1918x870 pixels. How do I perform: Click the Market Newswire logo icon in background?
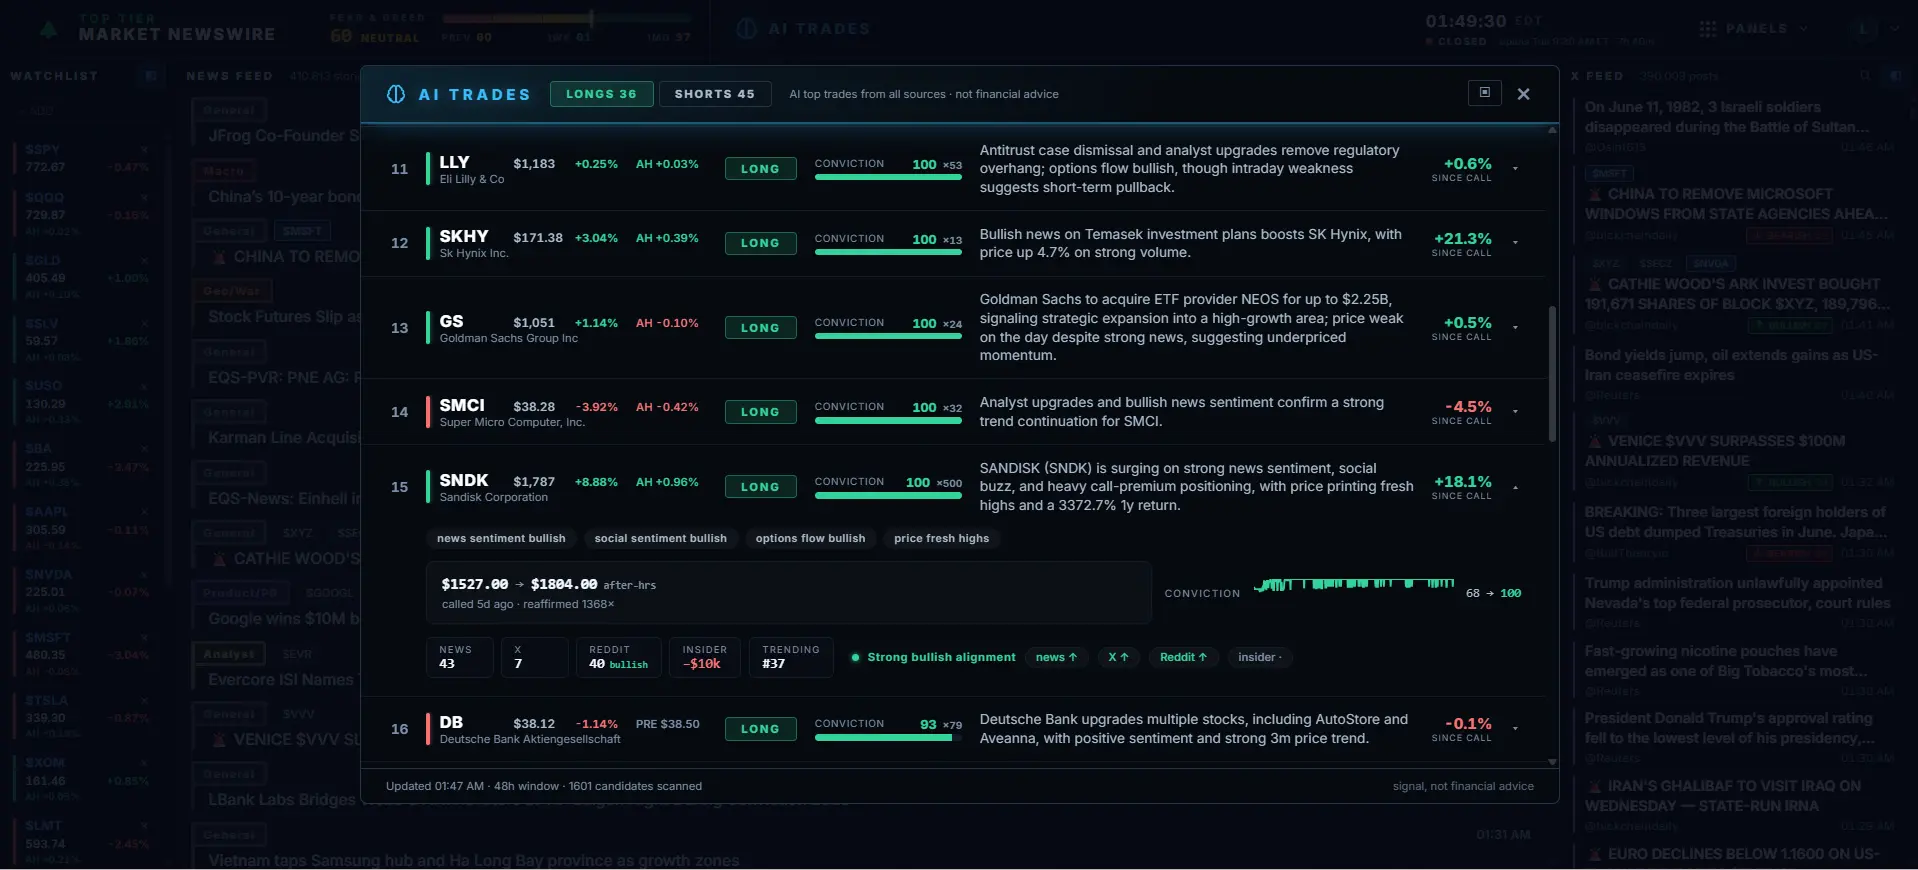pos(48,29)
